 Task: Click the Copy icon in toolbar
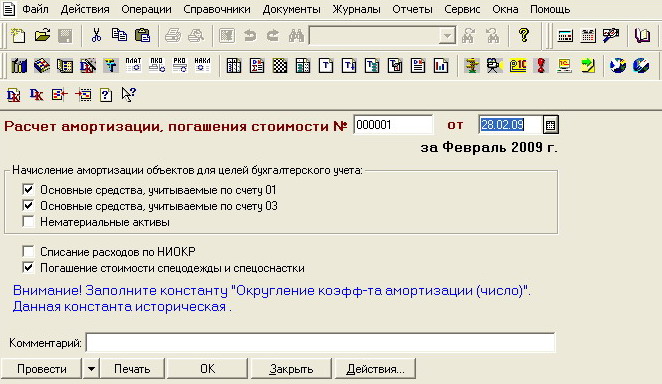click(x=119, y=35)
